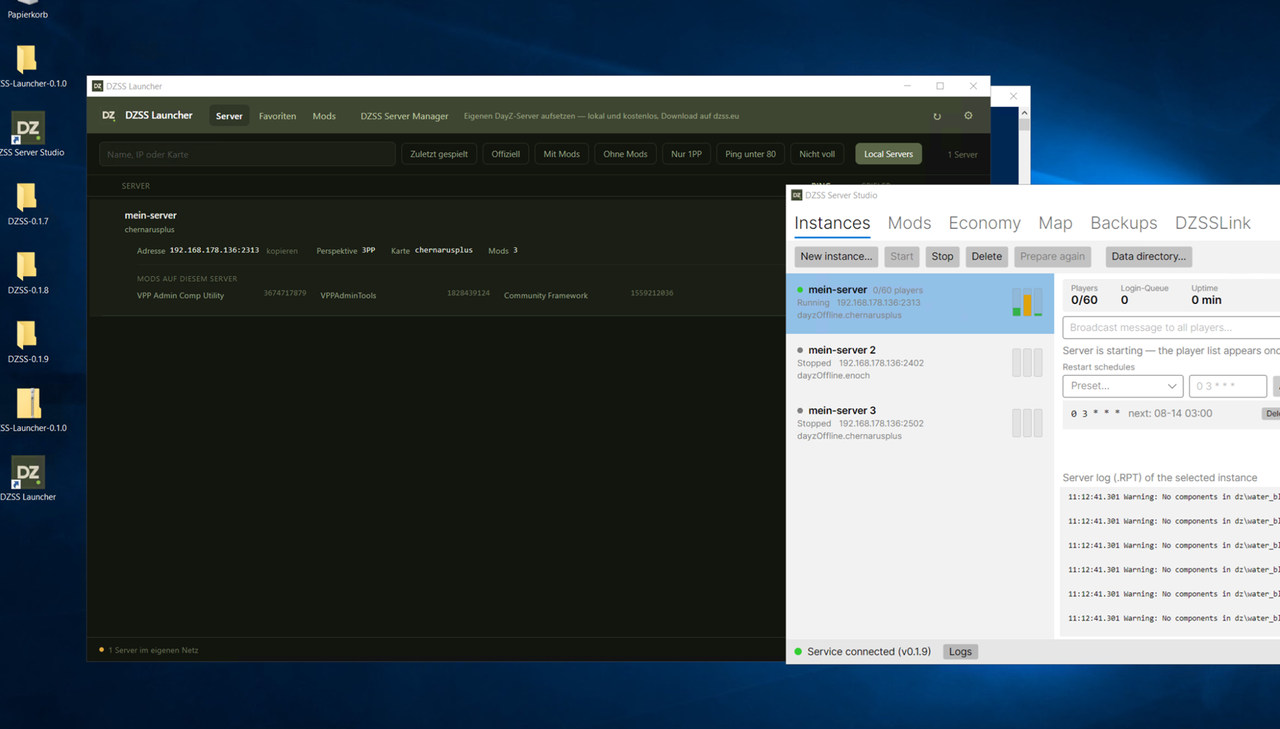The height and width of the screenshot is (729, 1280).
Task: Click the New instance... button
Action: 836,256
